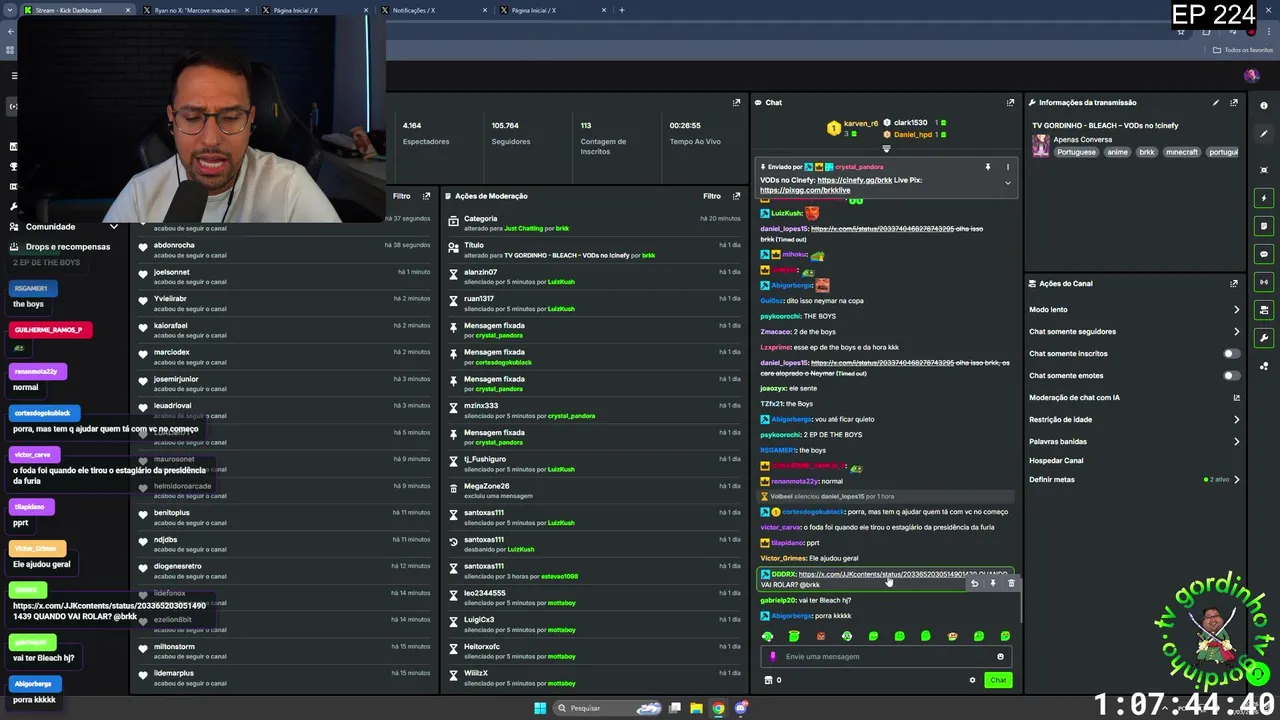Screen dimensions: 1280x720
Task: Unpin the pinned chat message
Action: pyautogui.click(x=987, y=167)
